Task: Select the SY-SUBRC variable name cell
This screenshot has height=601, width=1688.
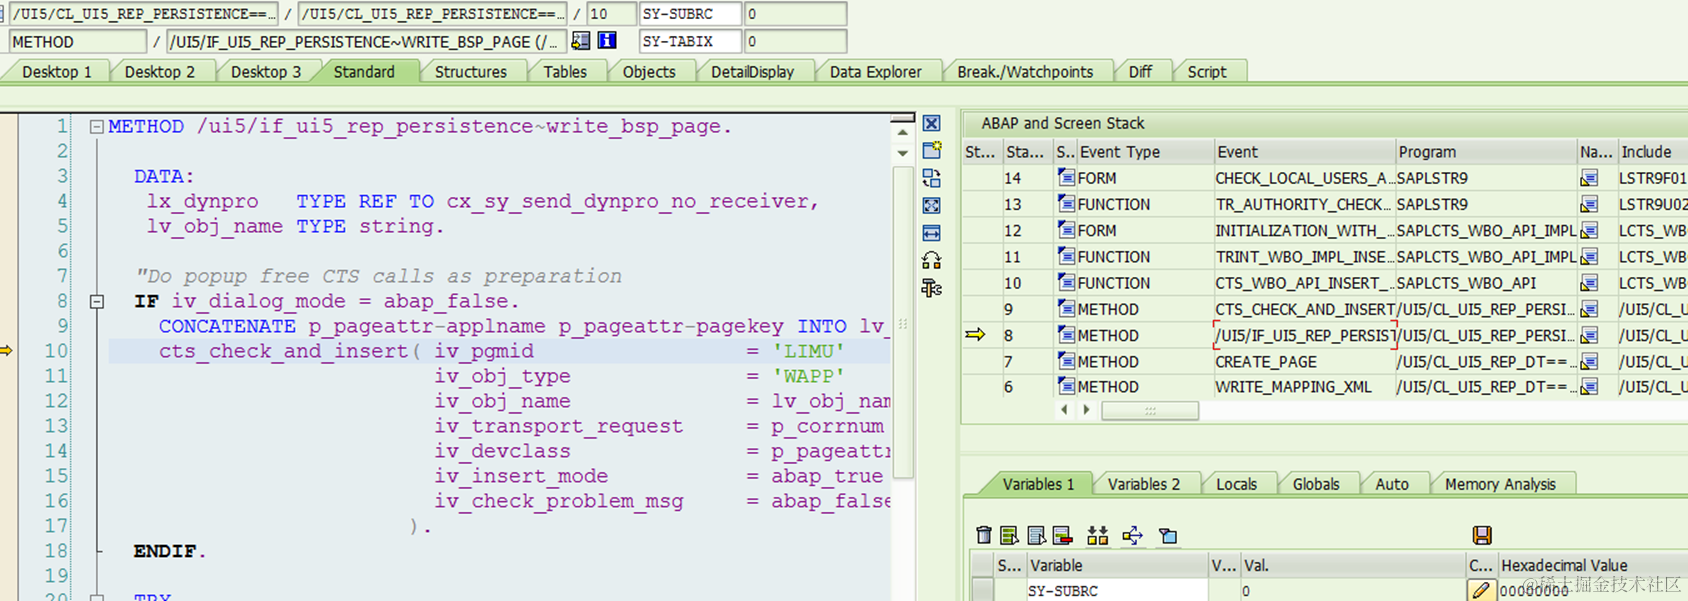Action: pyautogui.click(x=1116, y=591)
